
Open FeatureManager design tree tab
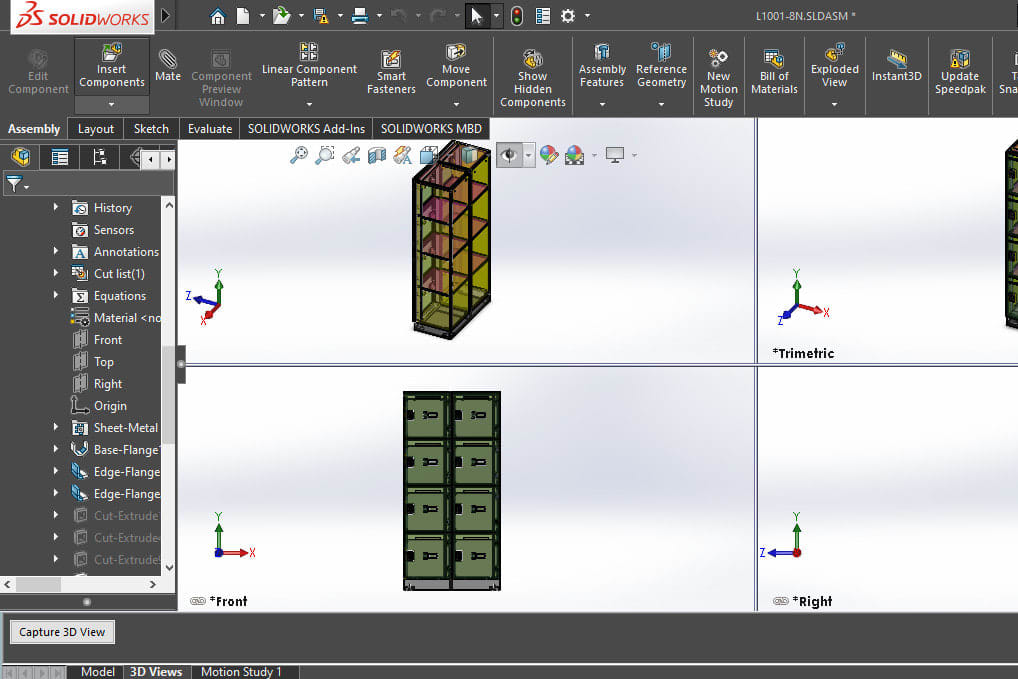(x=21, y=156)
